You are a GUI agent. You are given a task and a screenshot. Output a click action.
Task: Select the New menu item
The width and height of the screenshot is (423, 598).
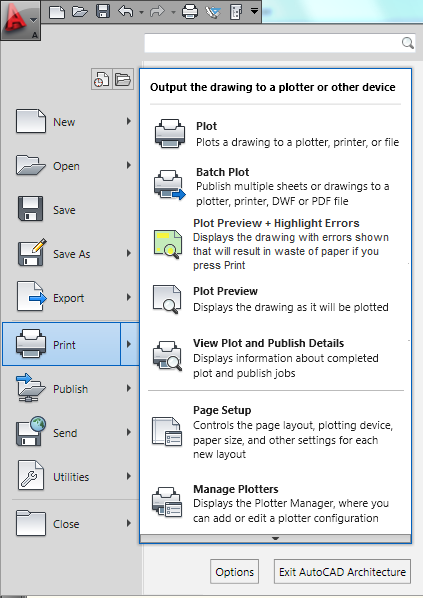click(64, 122)
